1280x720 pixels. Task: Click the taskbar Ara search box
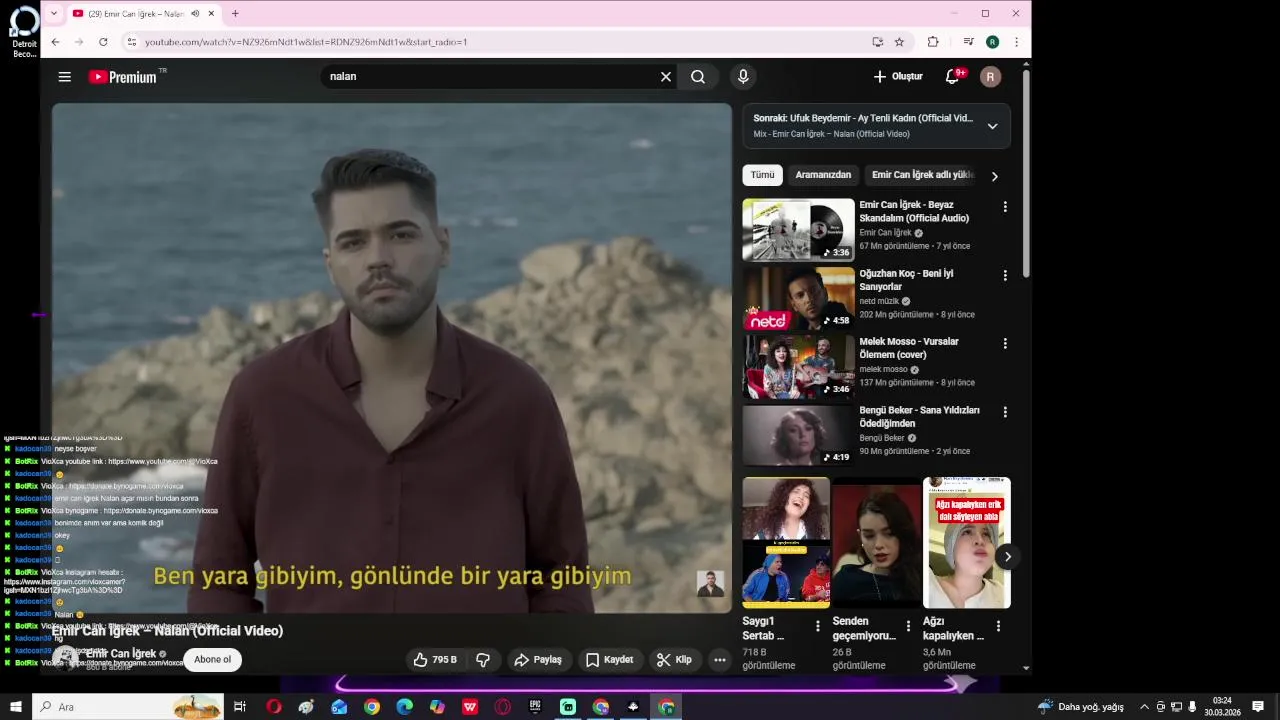pos(128,707)
